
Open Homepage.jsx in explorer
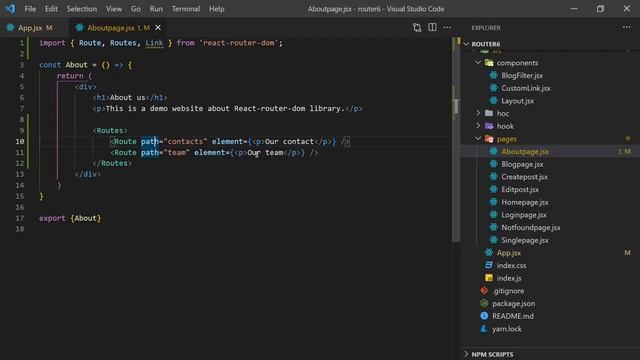click(524, 202)
